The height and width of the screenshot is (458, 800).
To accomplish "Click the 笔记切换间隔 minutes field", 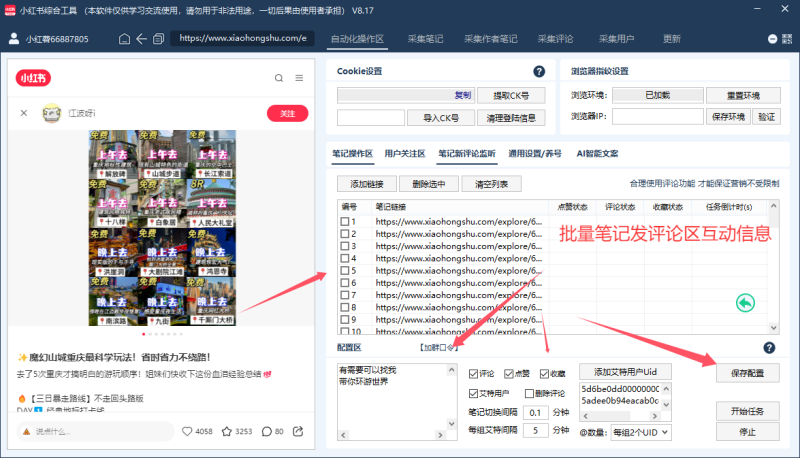I will (535, 413).
